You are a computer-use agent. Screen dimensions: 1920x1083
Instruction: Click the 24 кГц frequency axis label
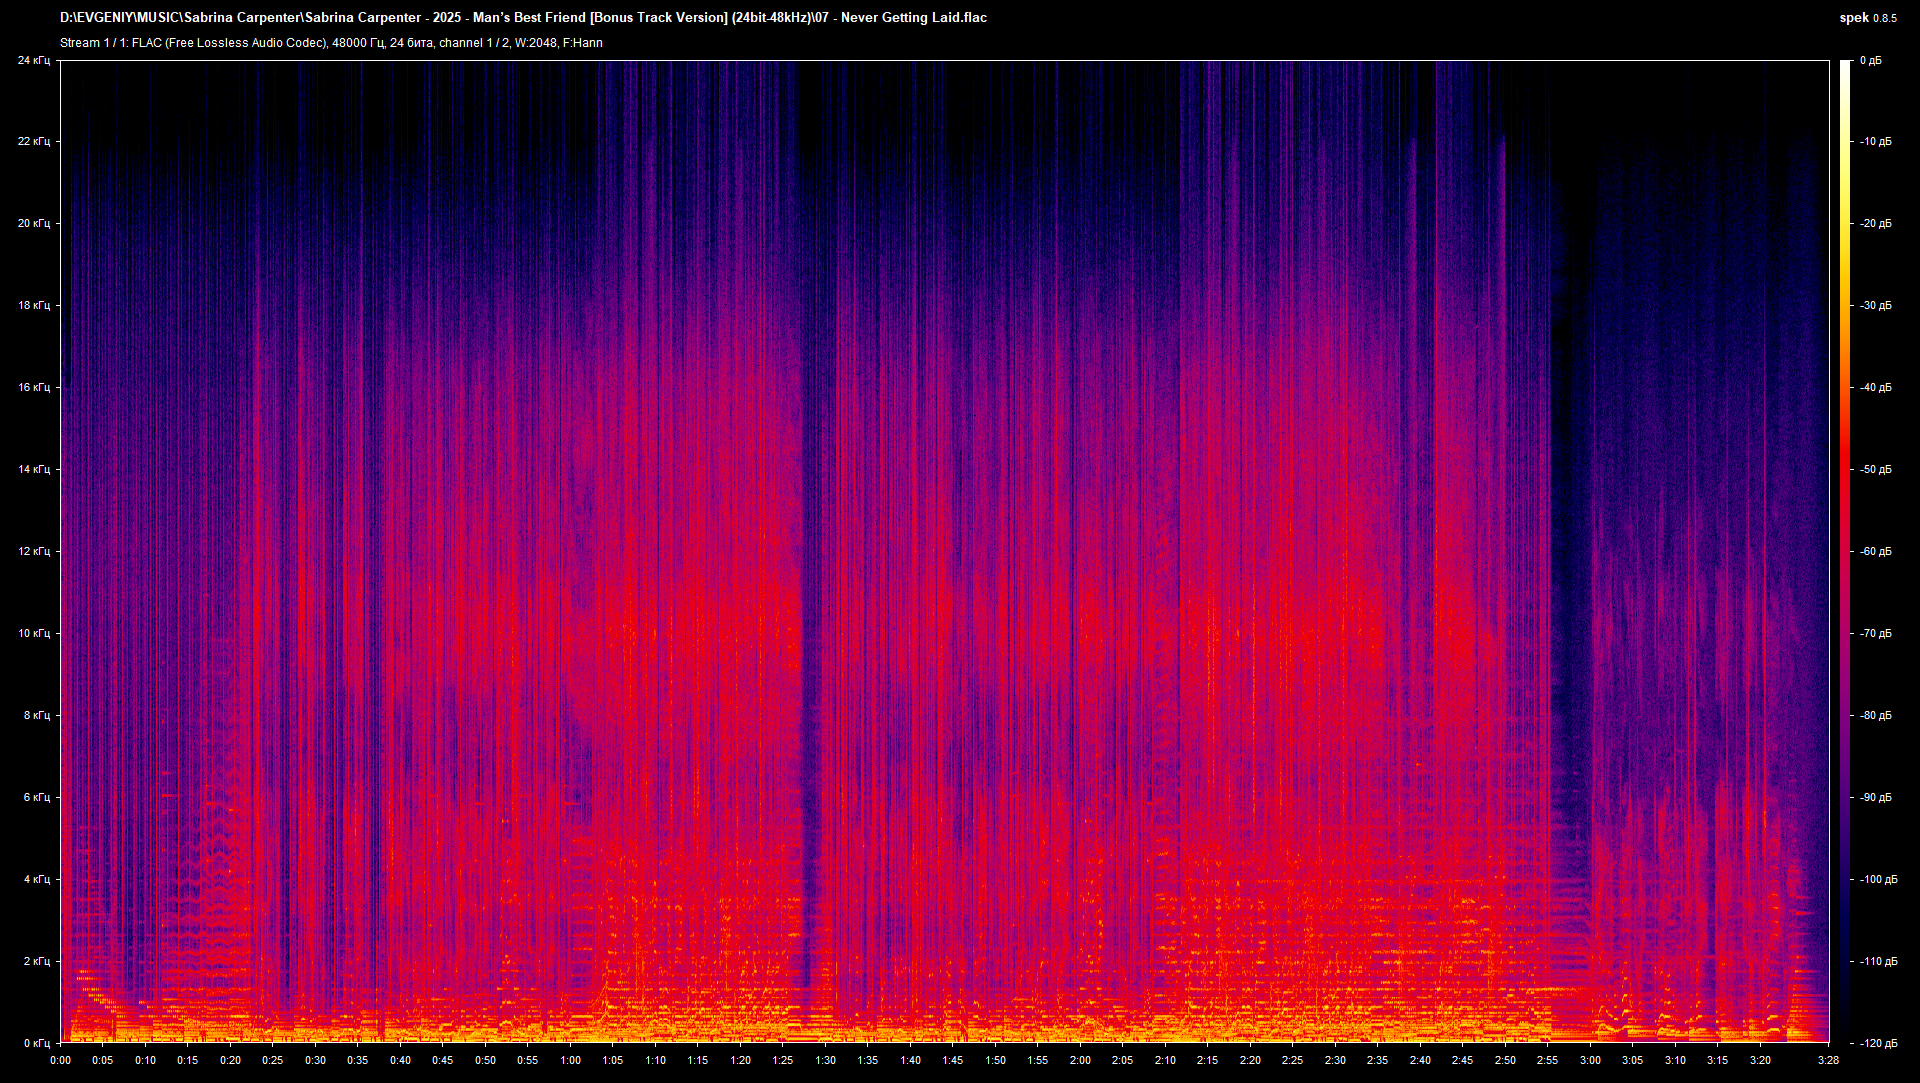[33, 61]
